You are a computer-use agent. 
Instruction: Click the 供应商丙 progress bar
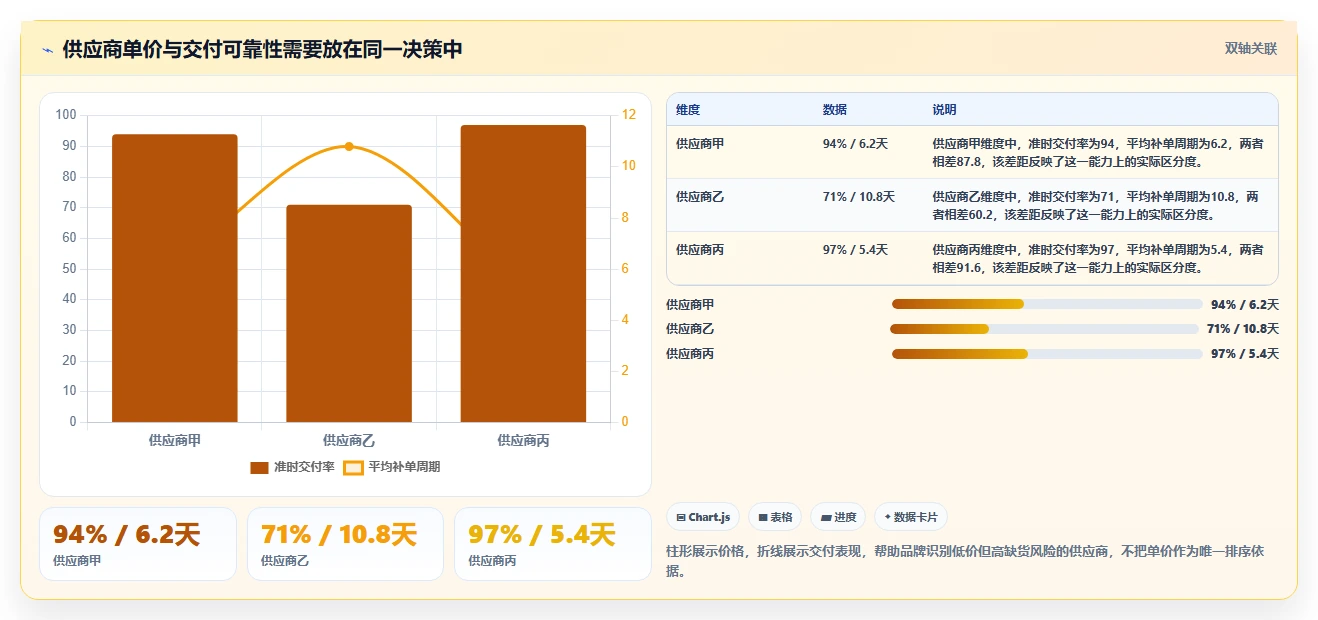tap(1047, 354)
